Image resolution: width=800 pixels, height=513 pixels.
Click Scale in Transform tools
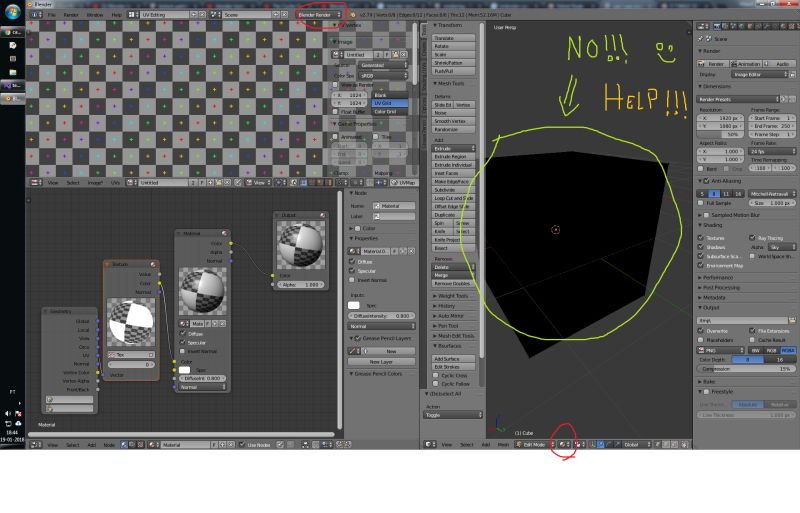(x=453, y=54)
